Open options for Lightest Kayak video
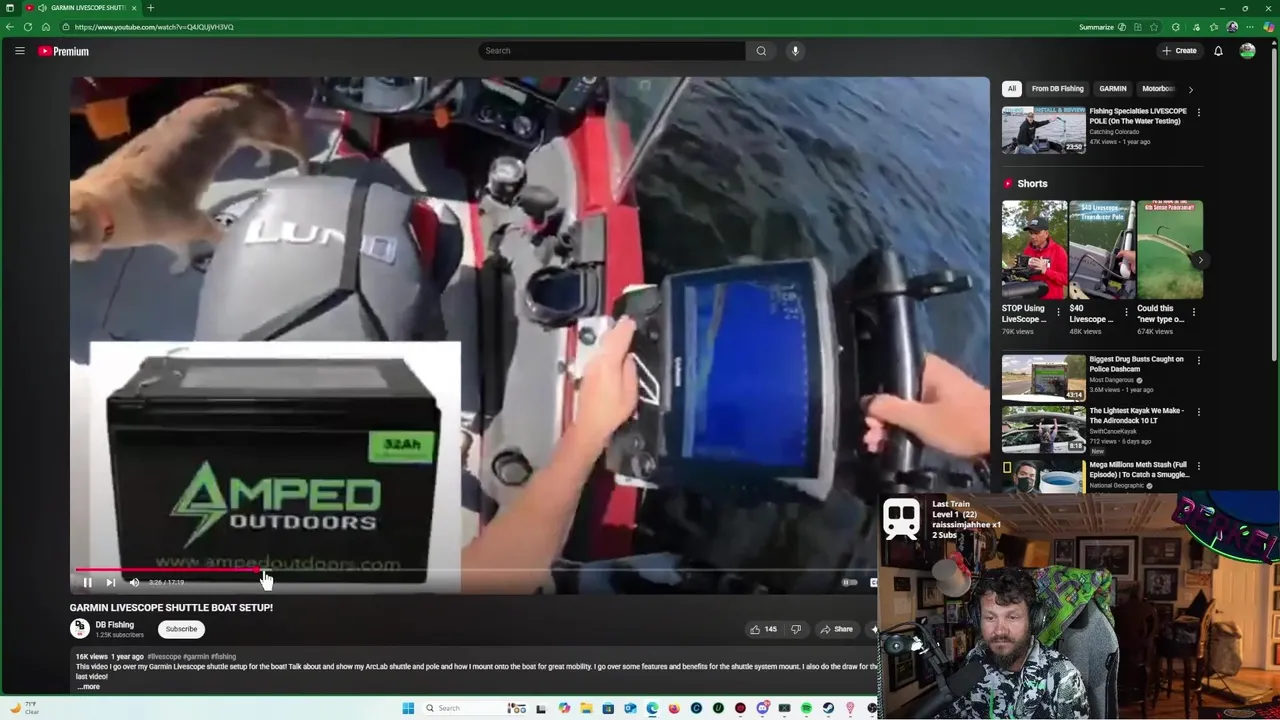The height and width of the screenshot is (720, 1280). coord(1198,412)
